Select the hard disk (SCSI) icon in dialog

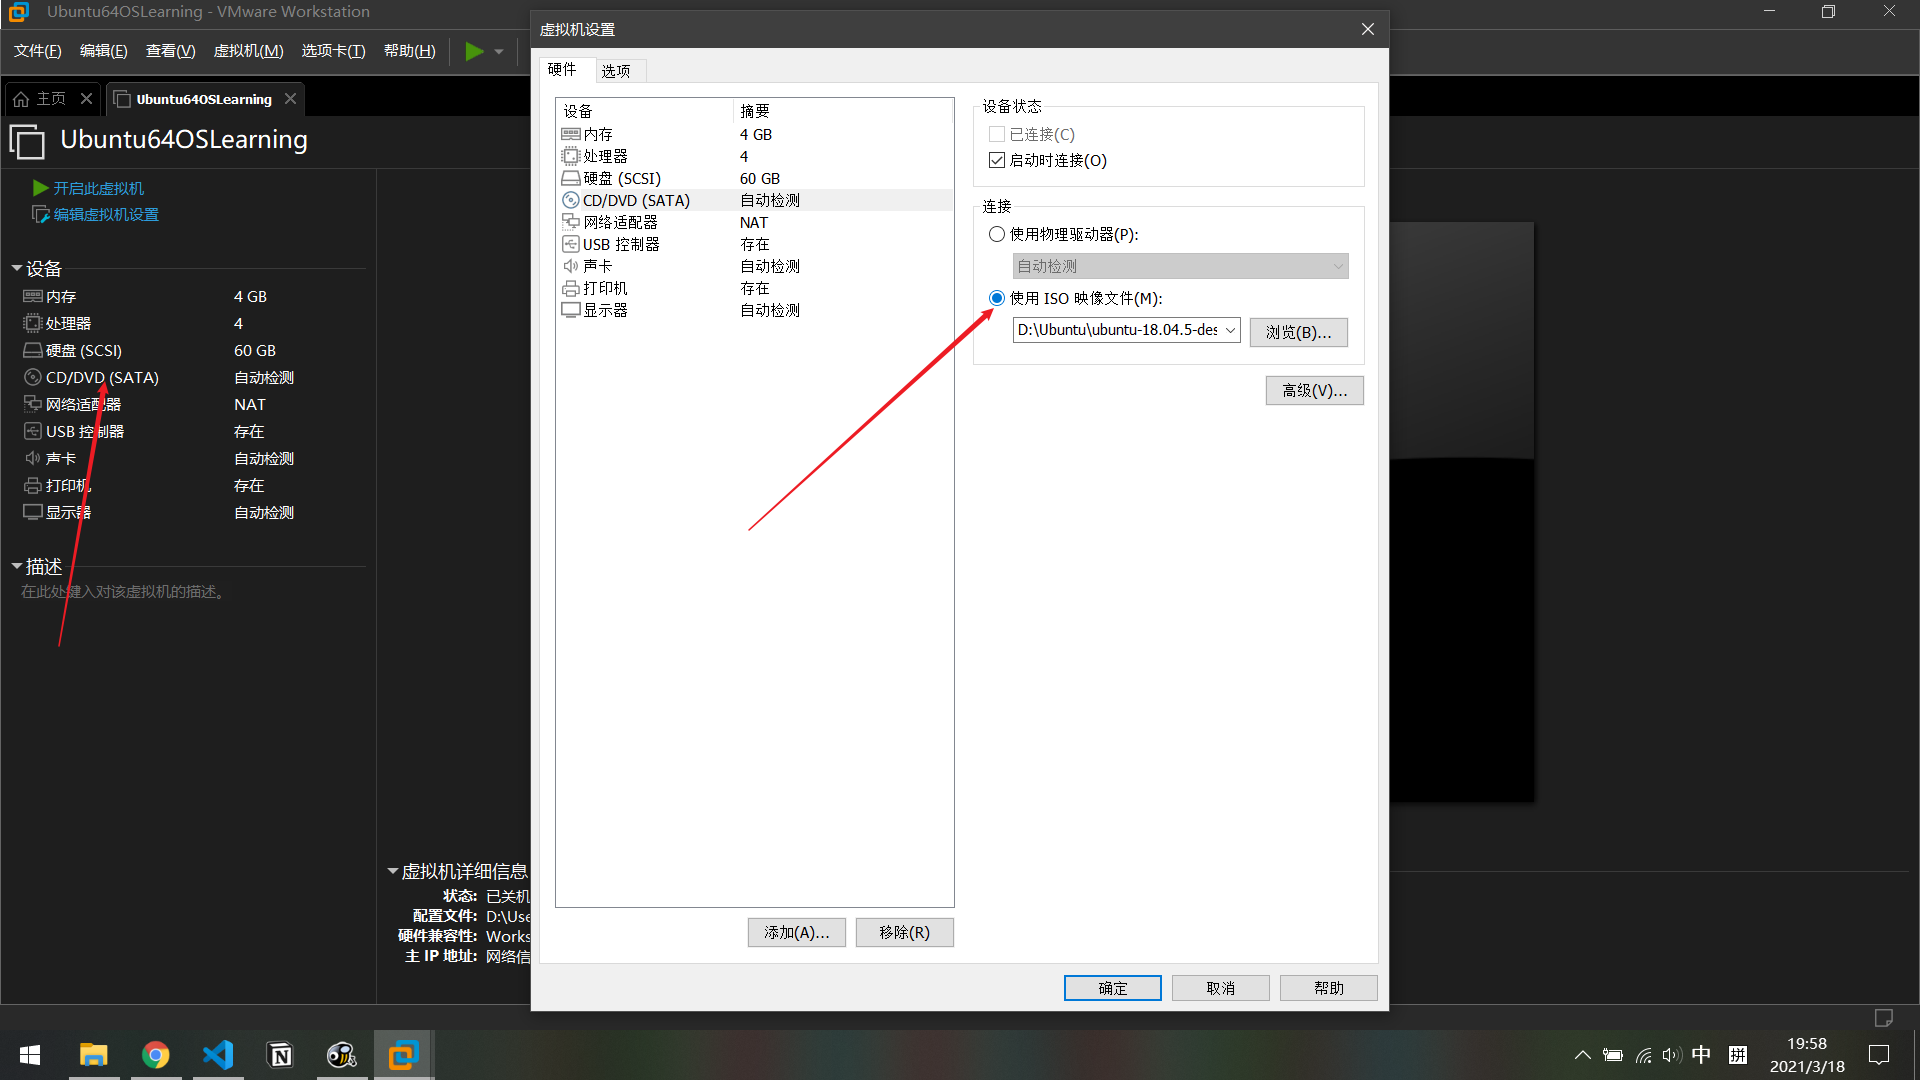click(x=571, y=178)
